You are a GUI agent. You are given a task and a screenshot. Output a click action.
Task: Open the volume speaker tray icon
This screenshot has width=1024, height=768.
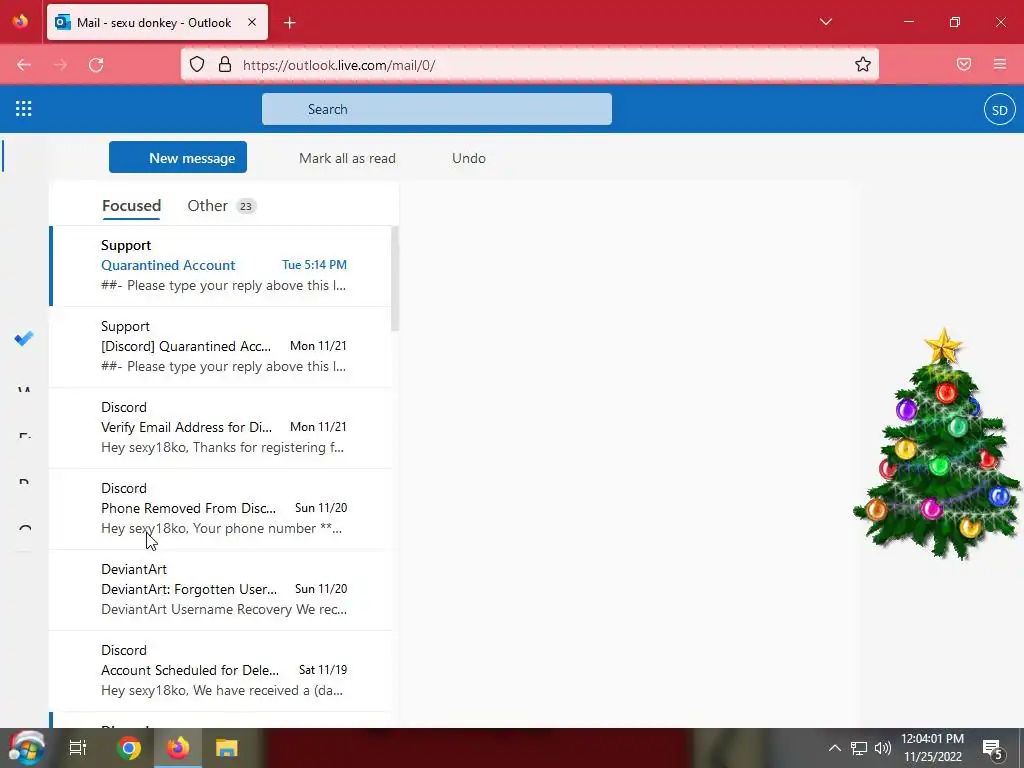click(883, 748)
